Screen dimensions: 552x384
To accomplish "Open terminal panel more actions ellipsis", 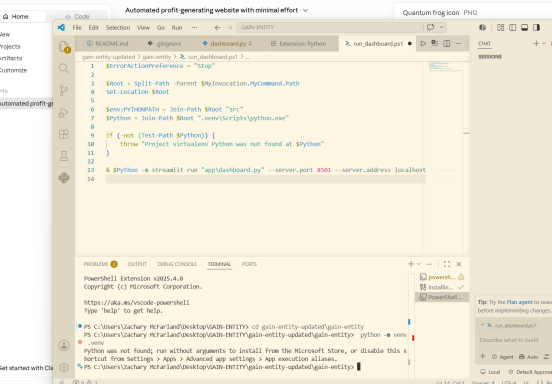I will [429, 264].
